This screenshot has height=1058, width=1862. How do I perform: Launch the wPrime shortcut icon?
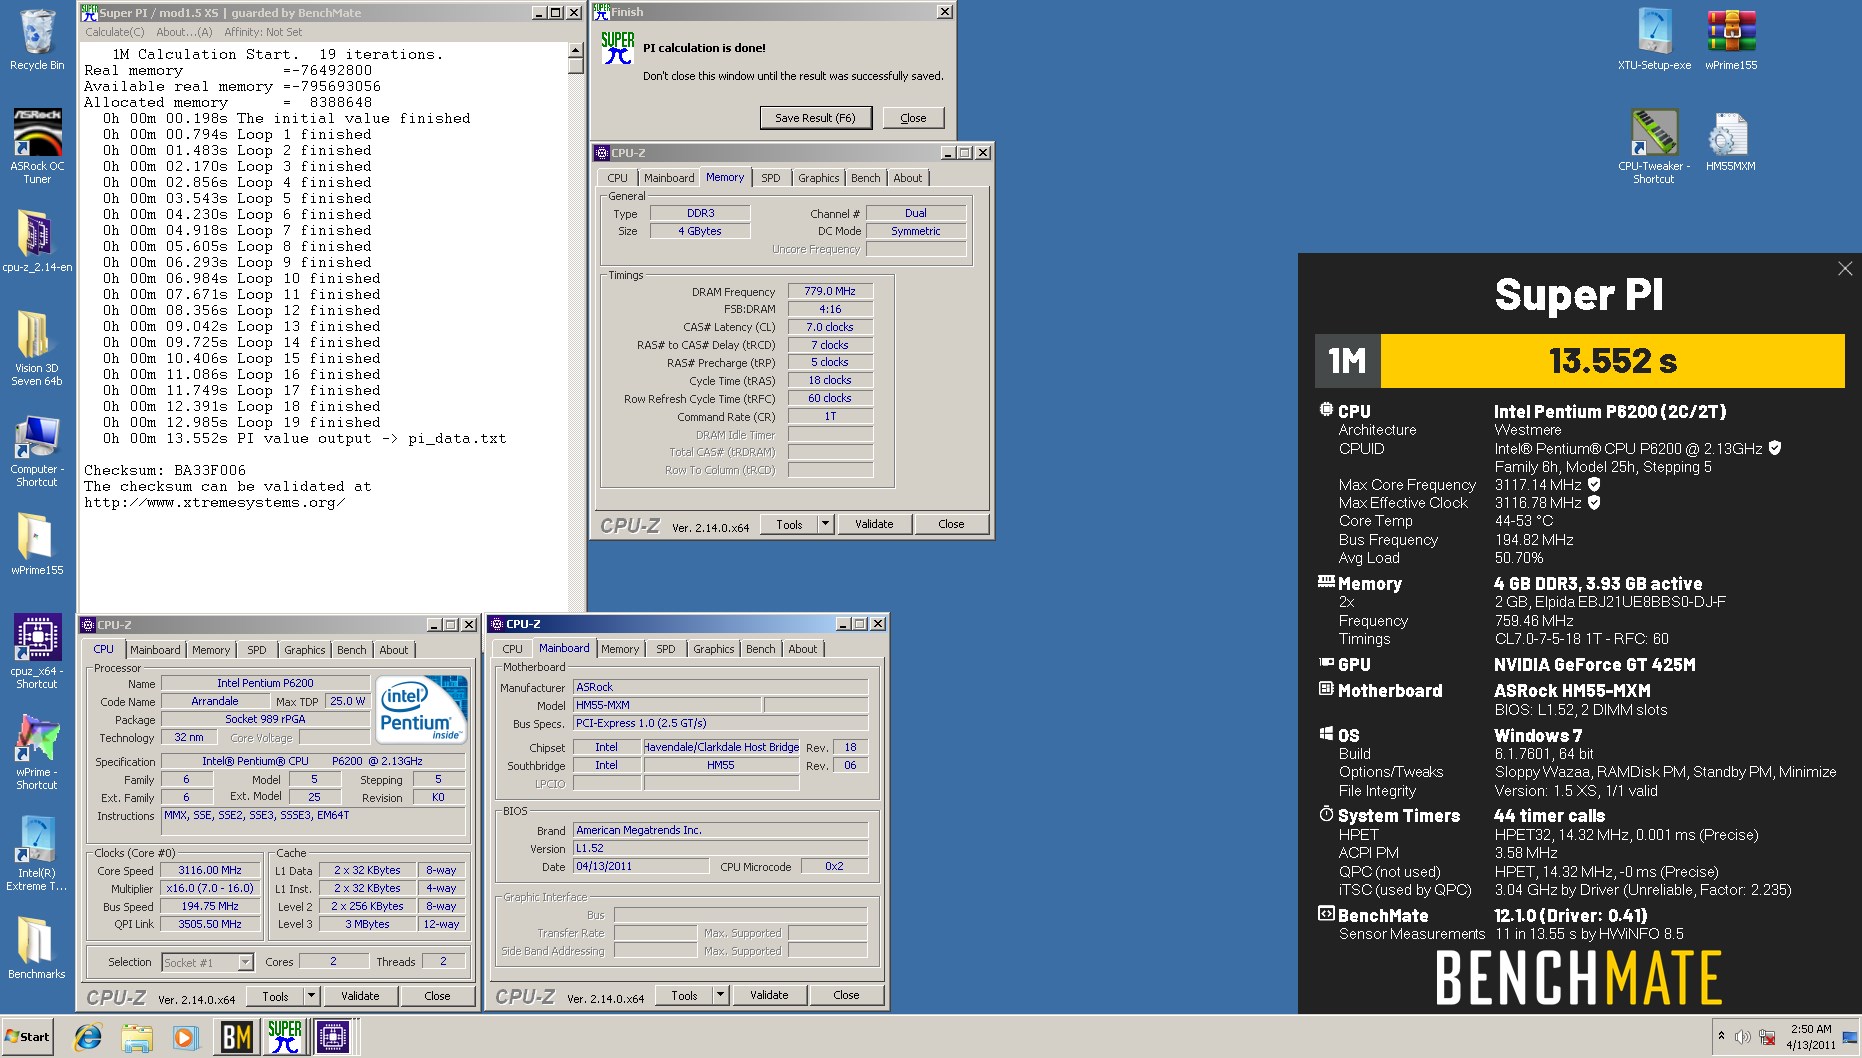pos(37,752)
